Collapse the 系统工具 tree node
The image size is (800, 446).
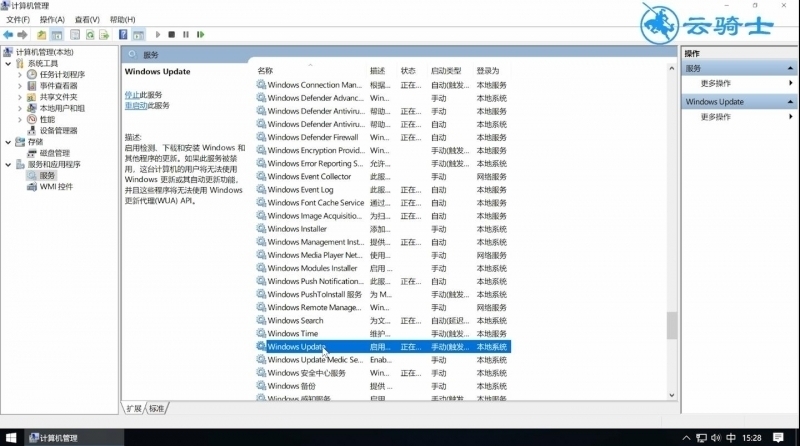coord(8,64)
